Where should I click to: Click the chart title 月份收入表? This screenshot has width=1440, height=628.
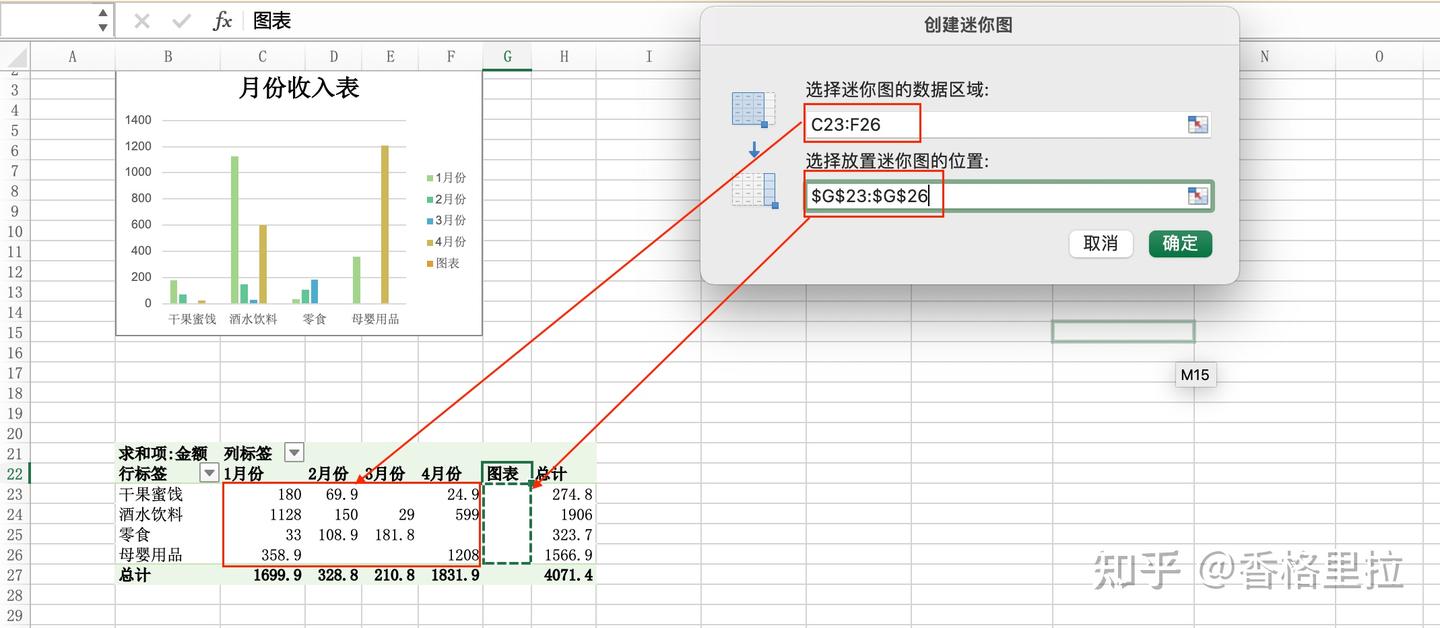(299, 88)
